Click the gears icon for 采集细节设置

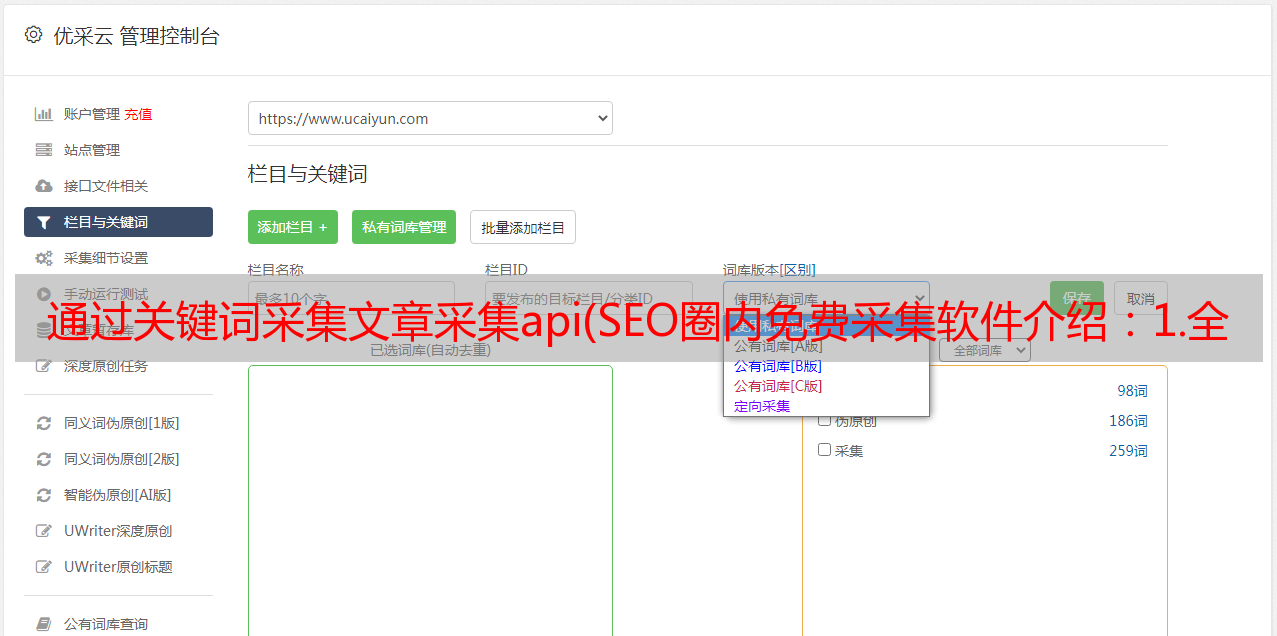43,258
